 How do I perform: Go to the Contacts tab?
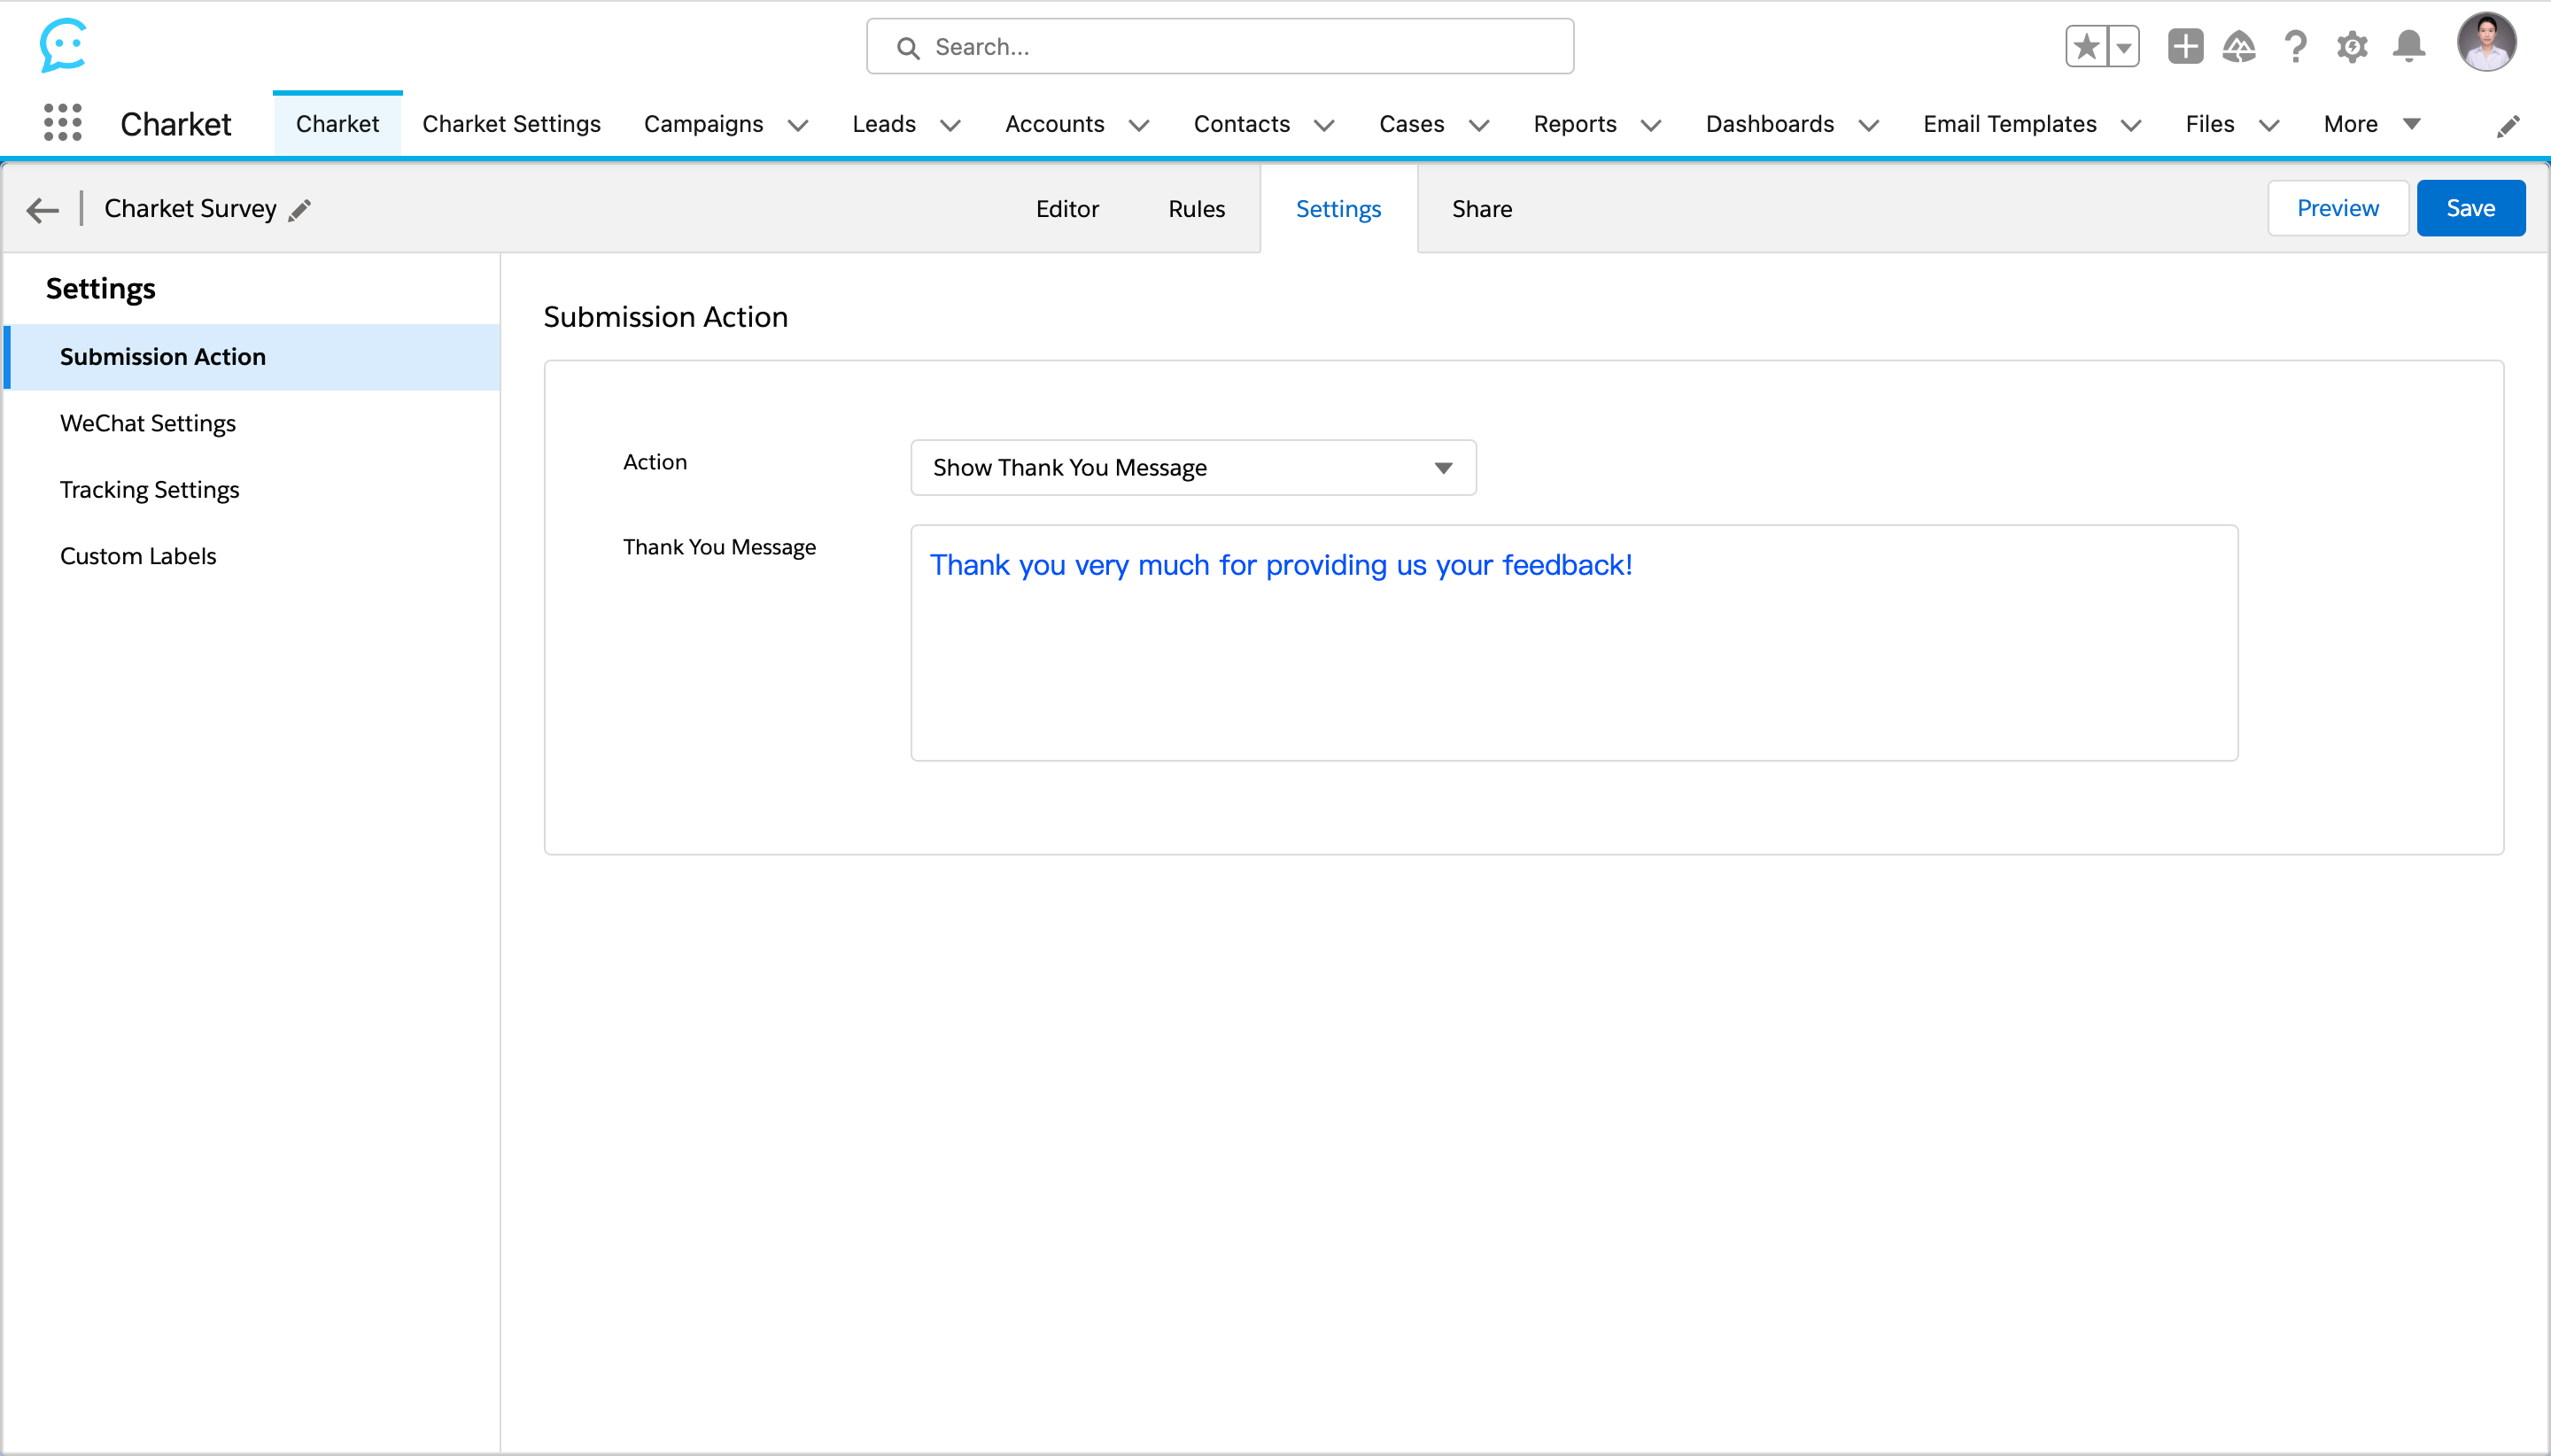point(1242,124)
